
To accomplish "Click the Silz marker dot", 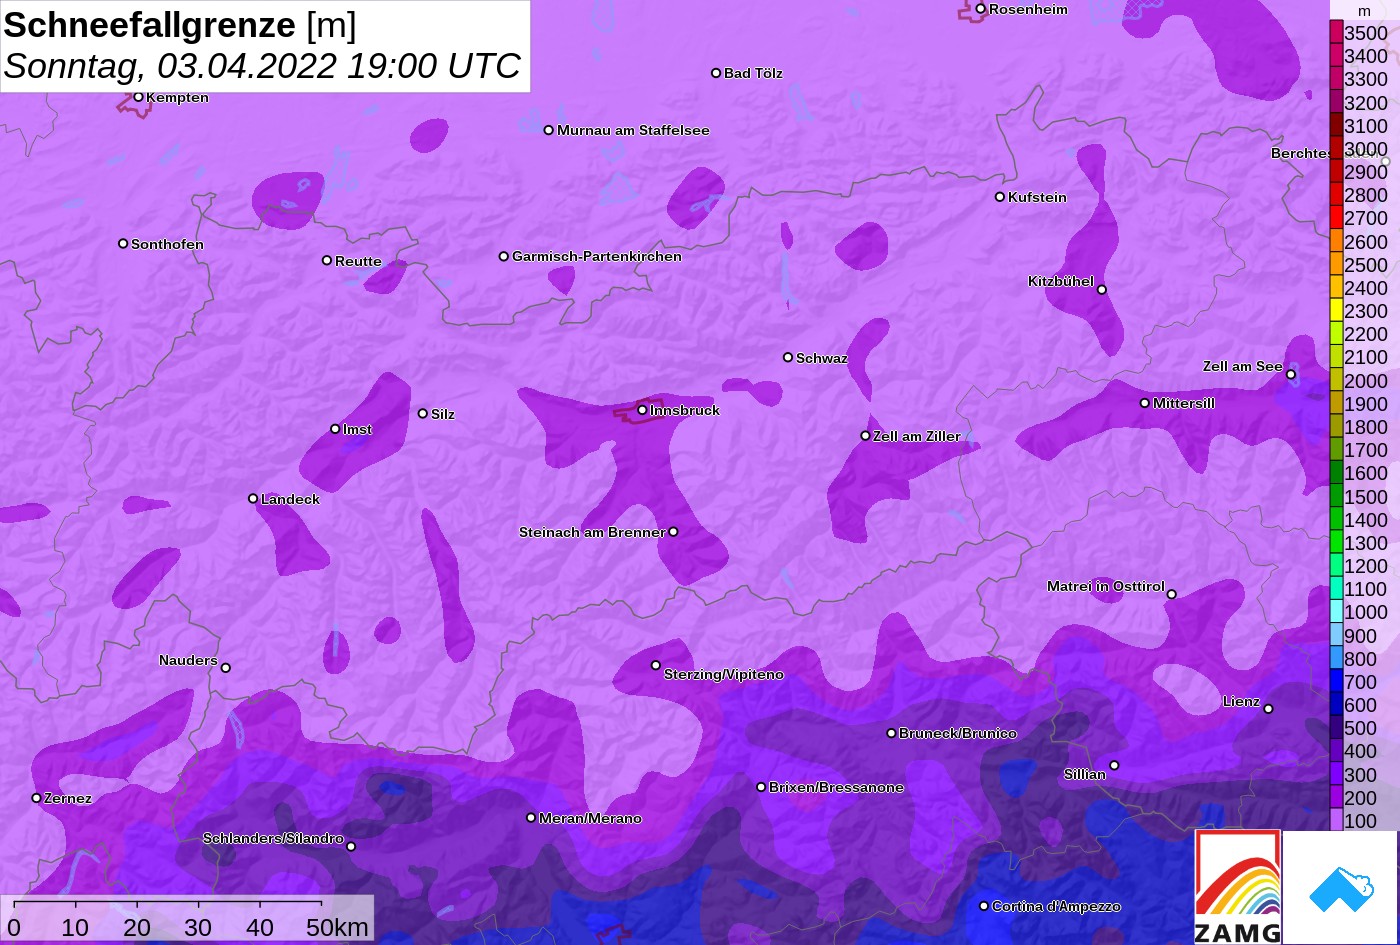I will tap(422, 414).
